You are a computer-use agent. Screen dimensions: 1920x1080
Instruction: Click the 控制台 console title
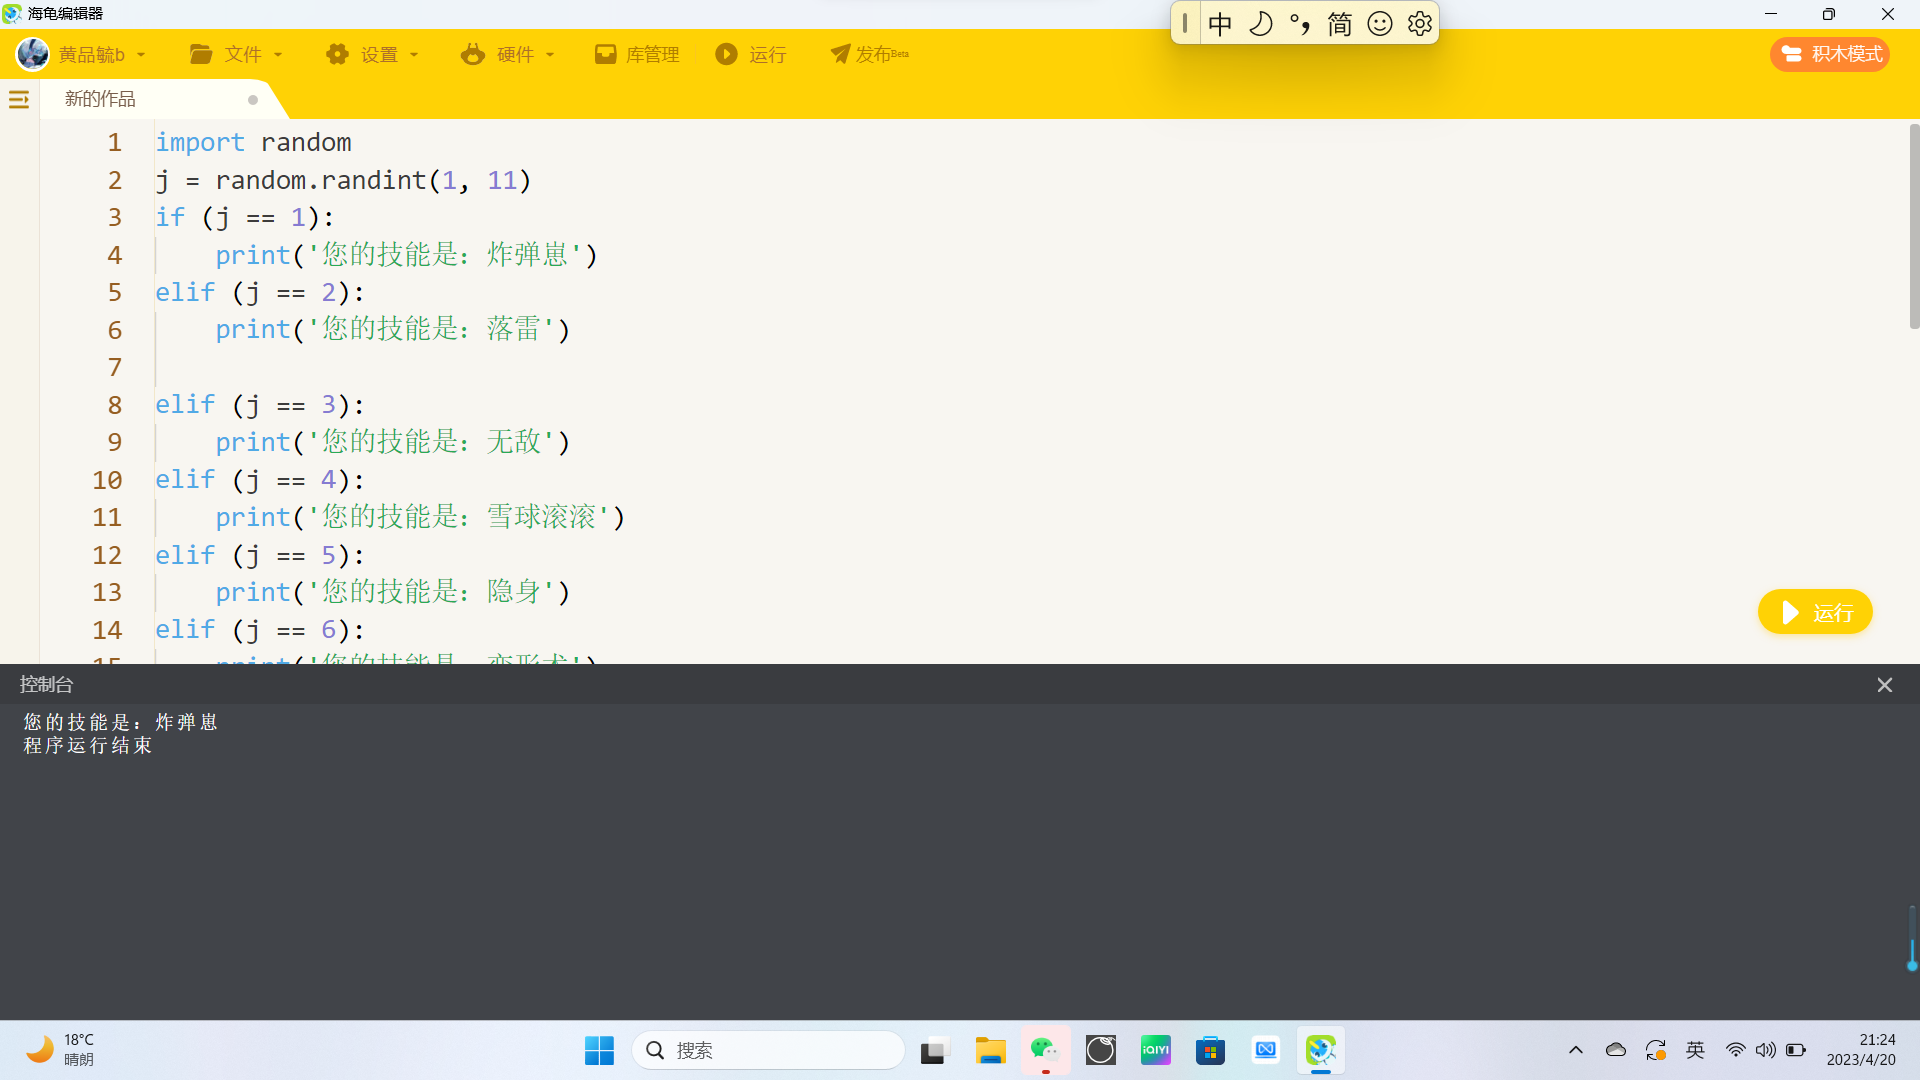point(46,684)
